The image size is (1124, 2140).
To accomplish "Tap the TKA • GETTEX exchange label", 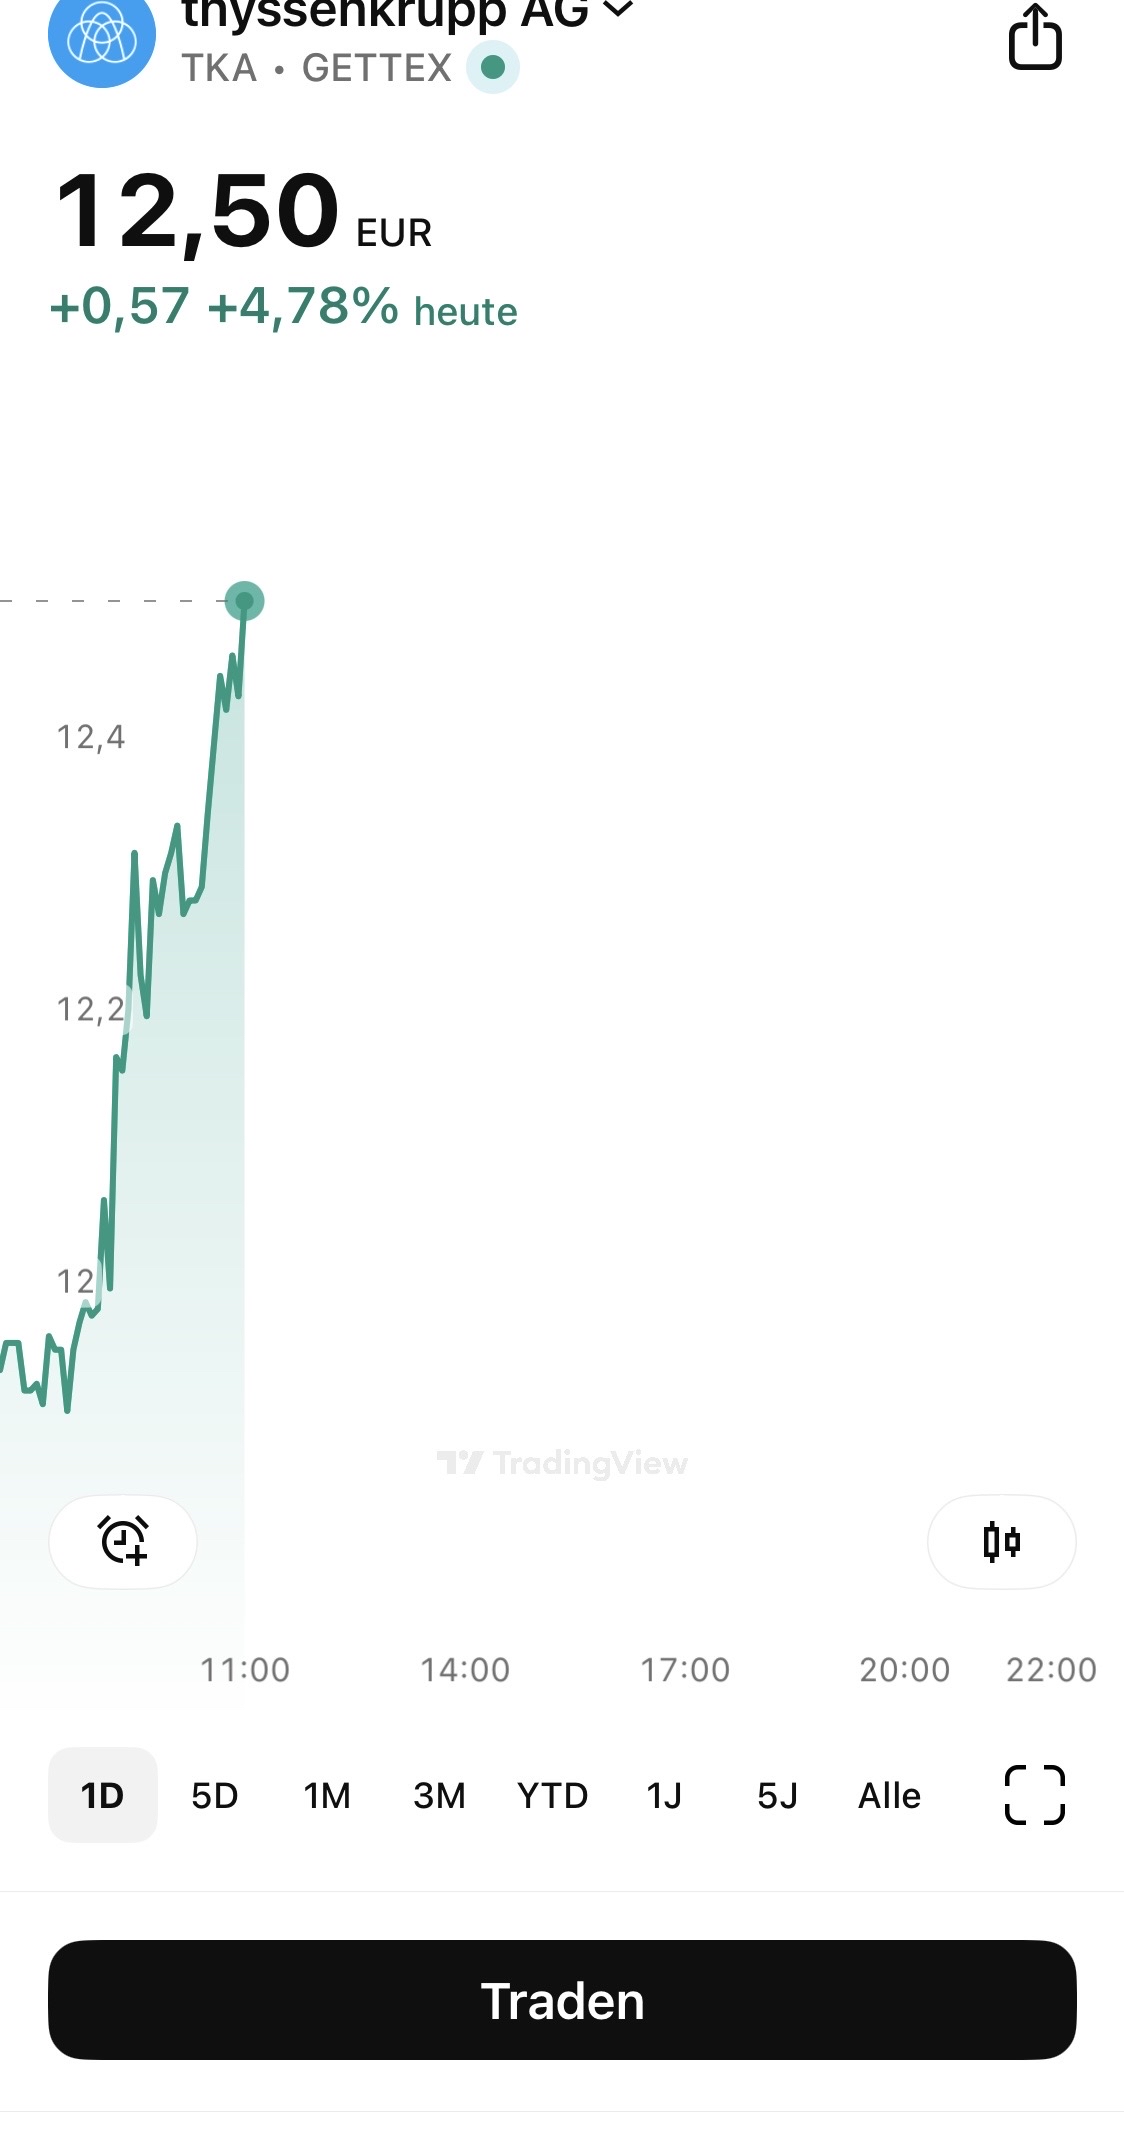I will point(317,68).
